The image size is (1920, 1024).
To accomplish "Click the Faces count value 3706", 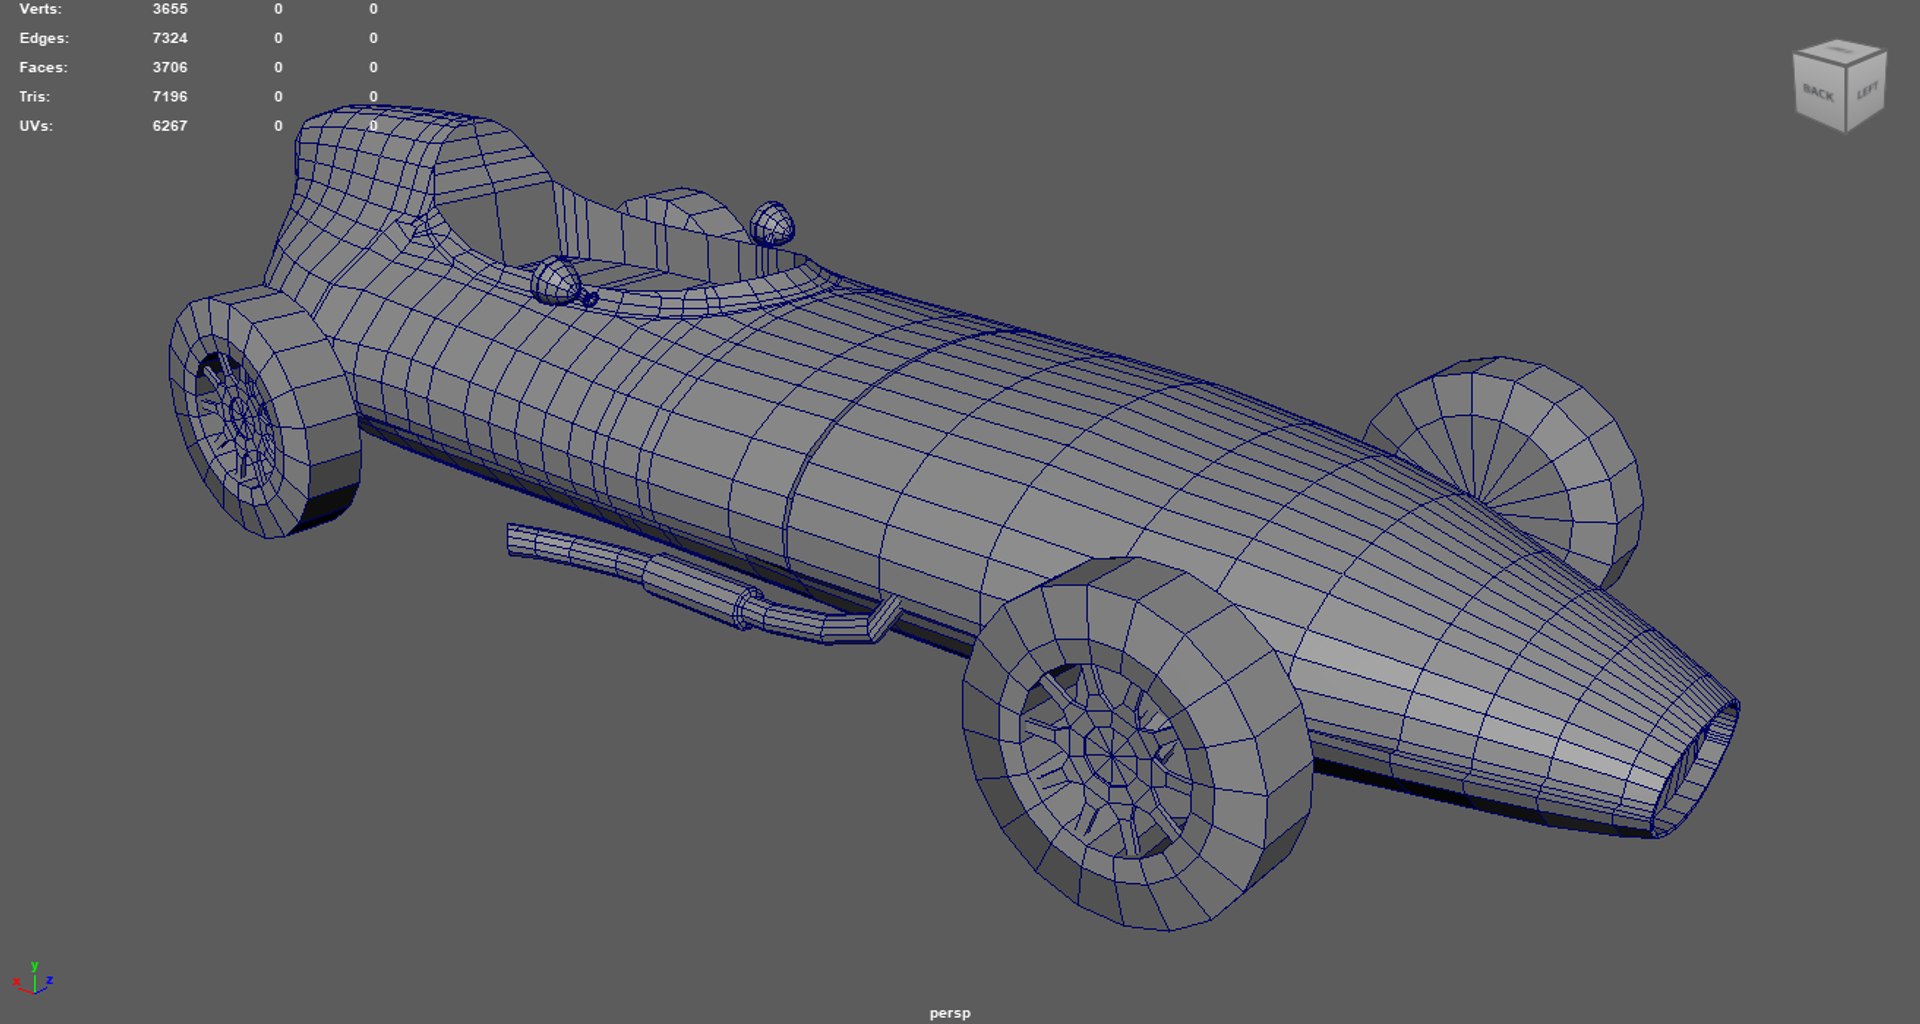I will [x=170, y=67].
